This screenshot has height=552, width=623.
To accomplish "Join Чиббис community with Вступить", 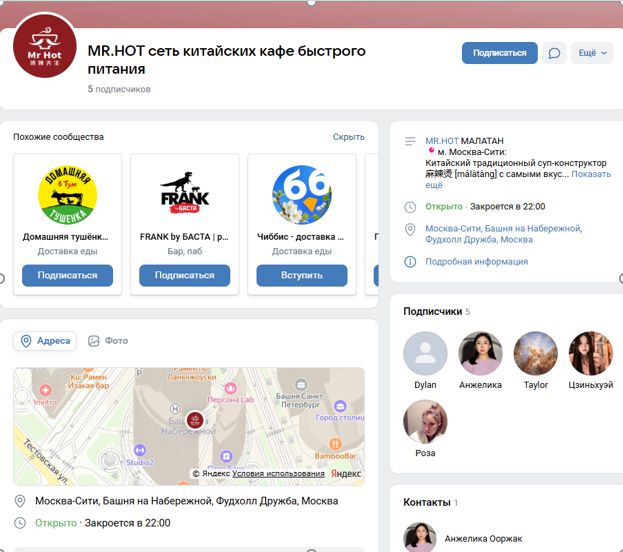I will pyautogui.click(x=302, y=275).
